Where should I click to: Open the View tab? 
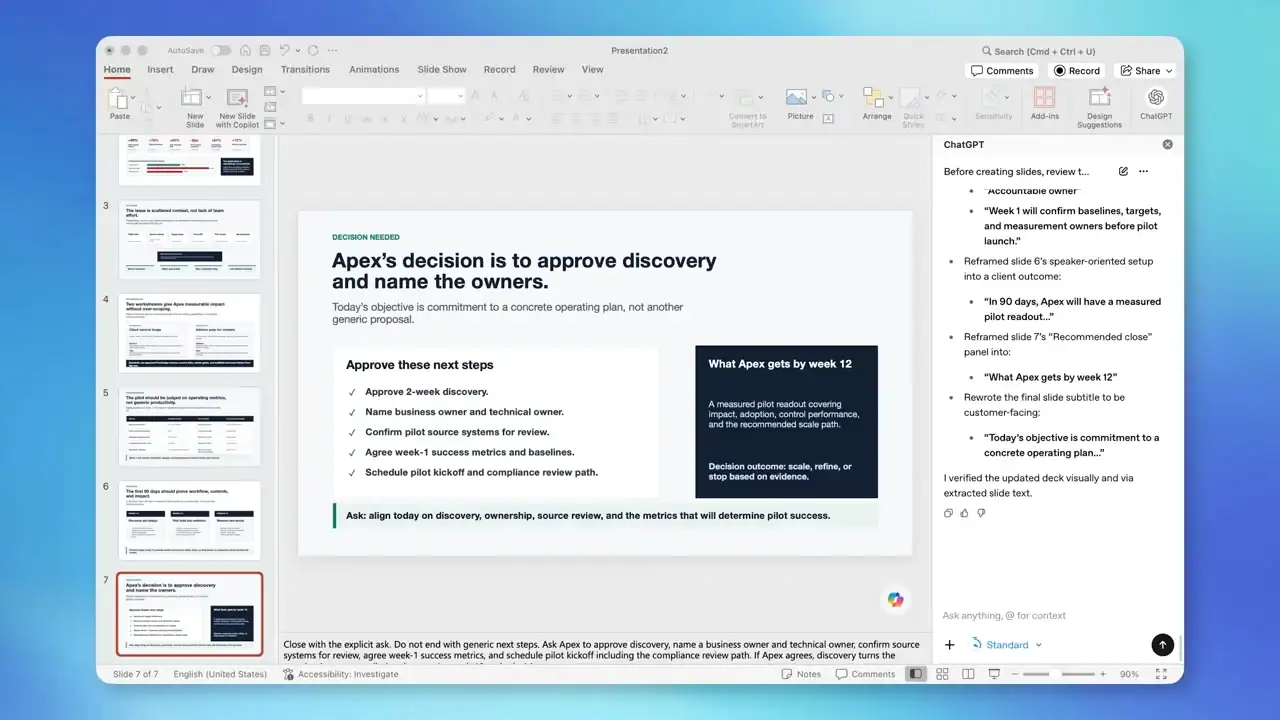[592, 70]
